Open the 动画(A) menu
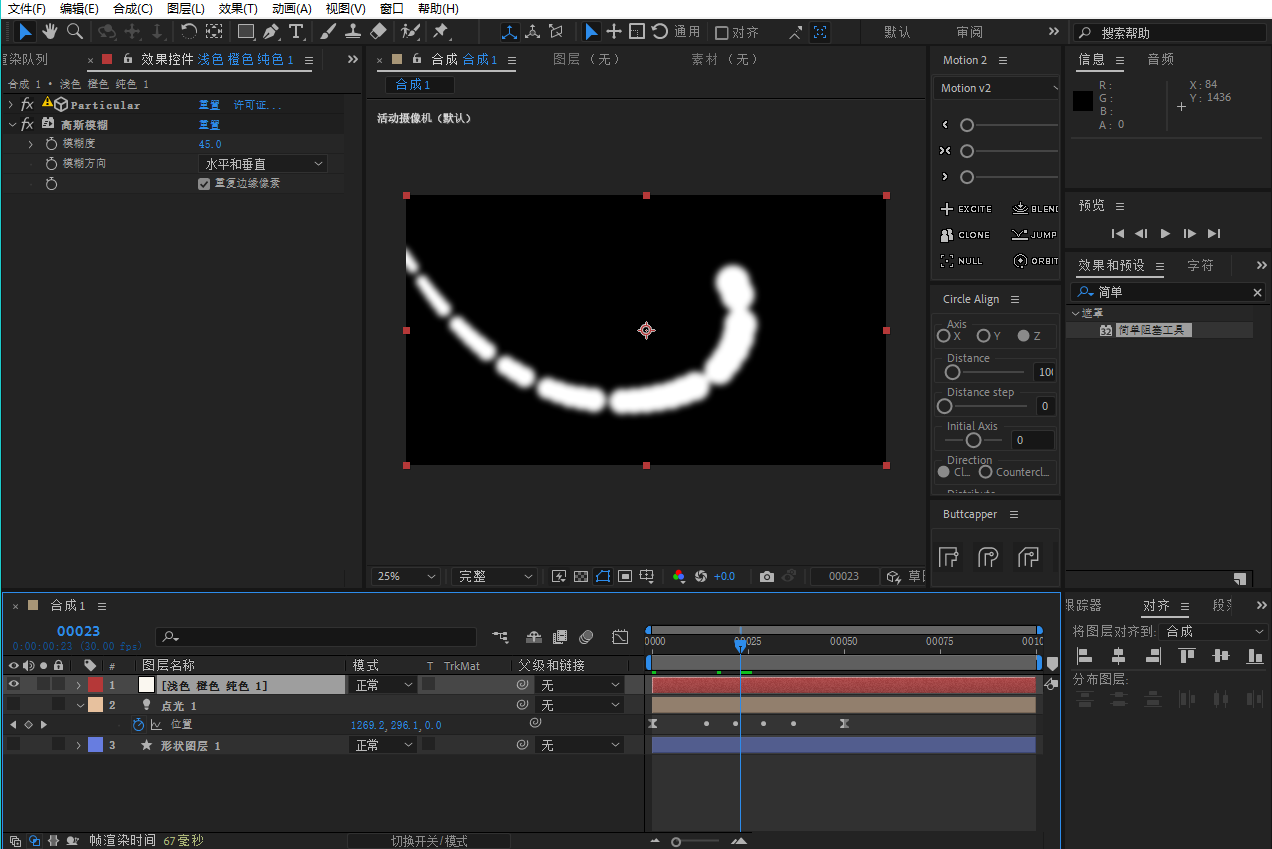 tap(292, 9)
